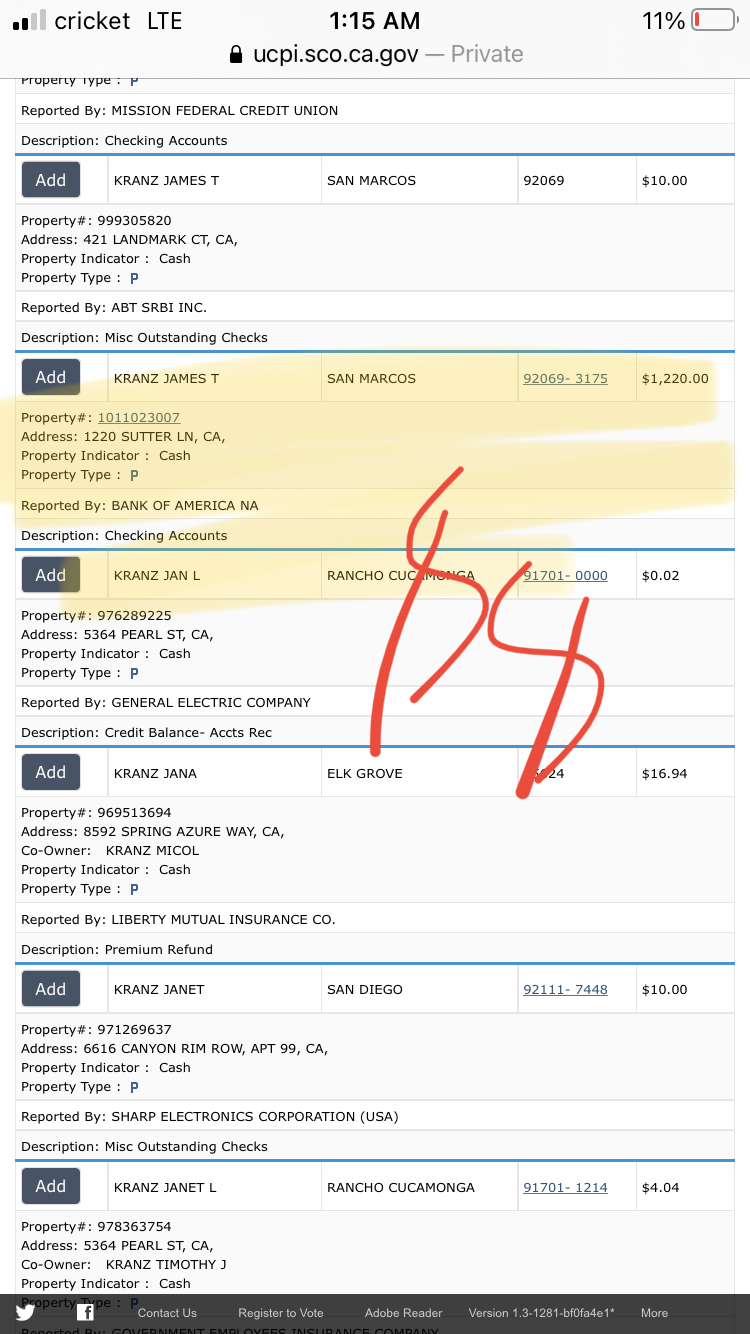Screen dimensions: 750x1334
Task: Select Description: Premium Refund
Action: click(x=117, y=950)
